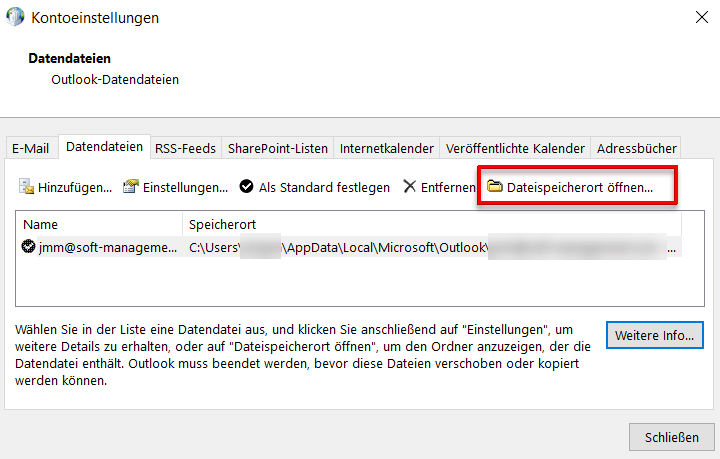
Task: Select the Datendateien tab
Action: [105, 147]
